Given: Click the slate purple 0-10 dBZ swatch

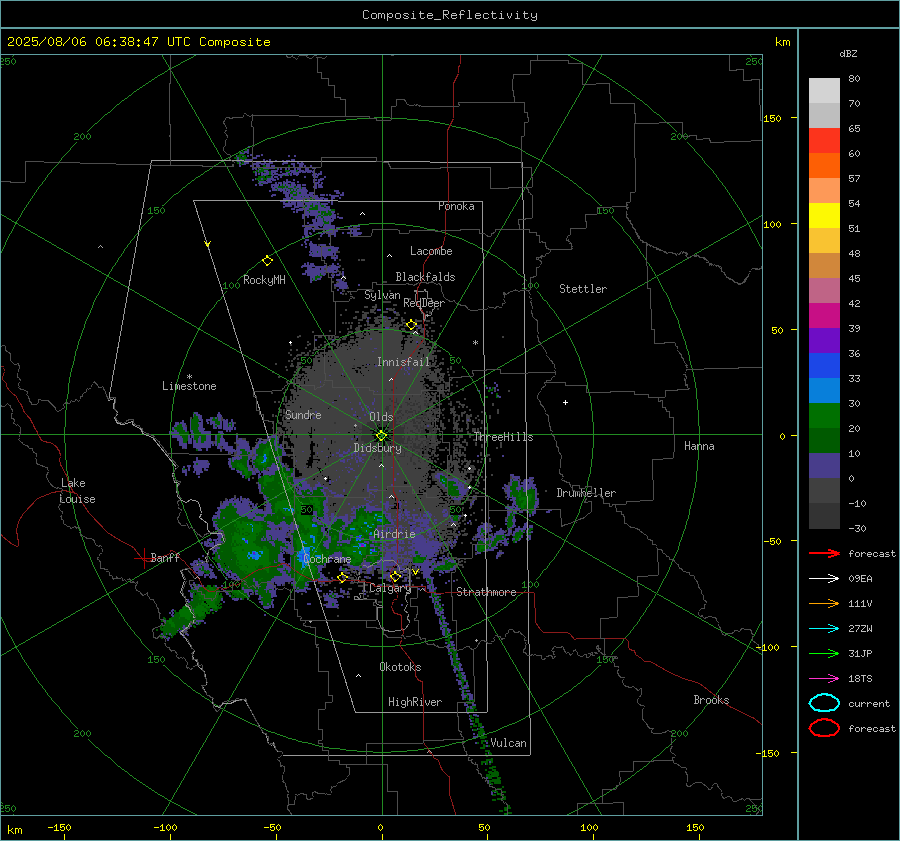Looking at the screenshot, I should [824, 466].
